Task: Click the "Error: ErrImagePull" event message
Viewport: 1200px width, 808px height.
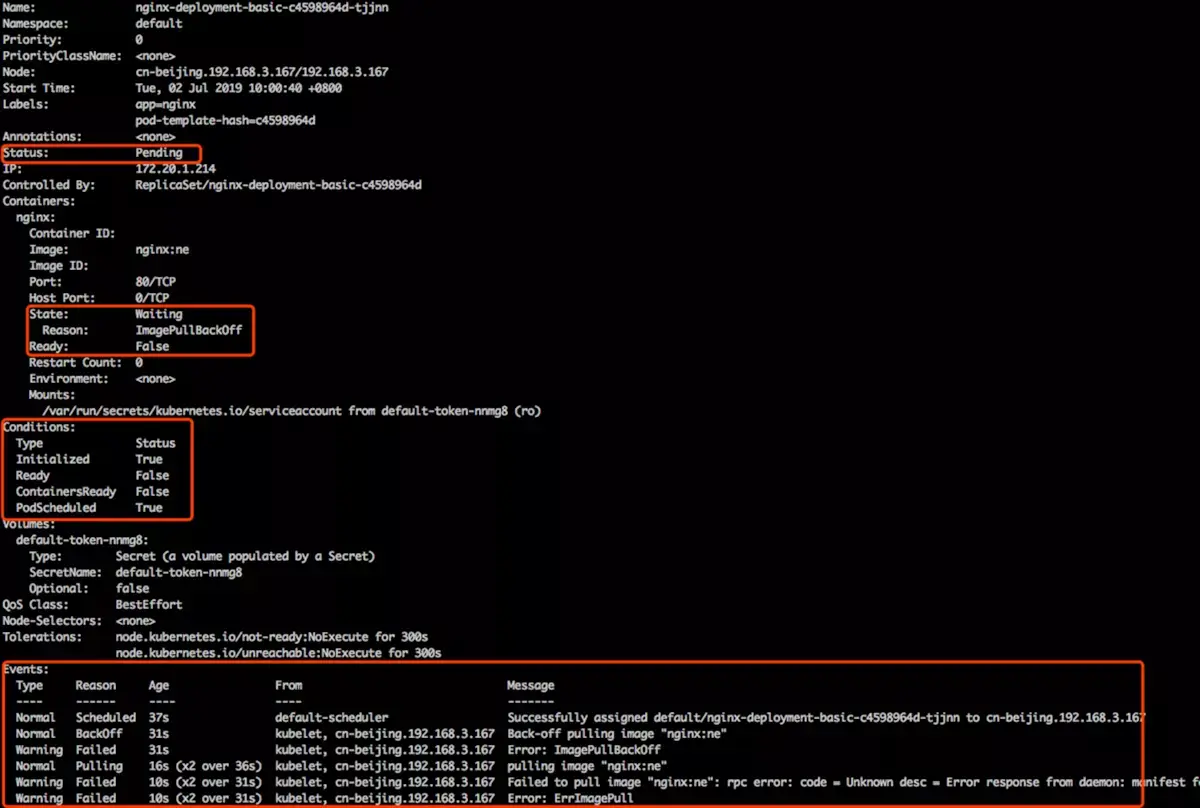Action: coord(571,798)
